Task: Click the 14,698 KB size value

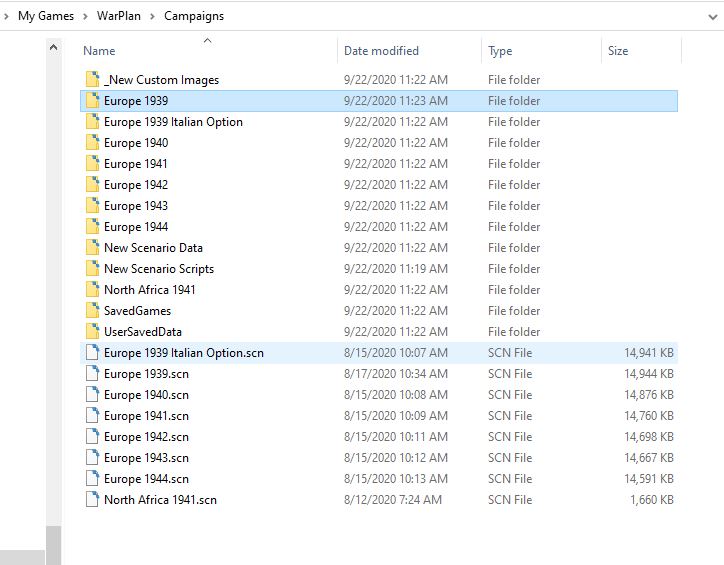Action: click(649, 437)
